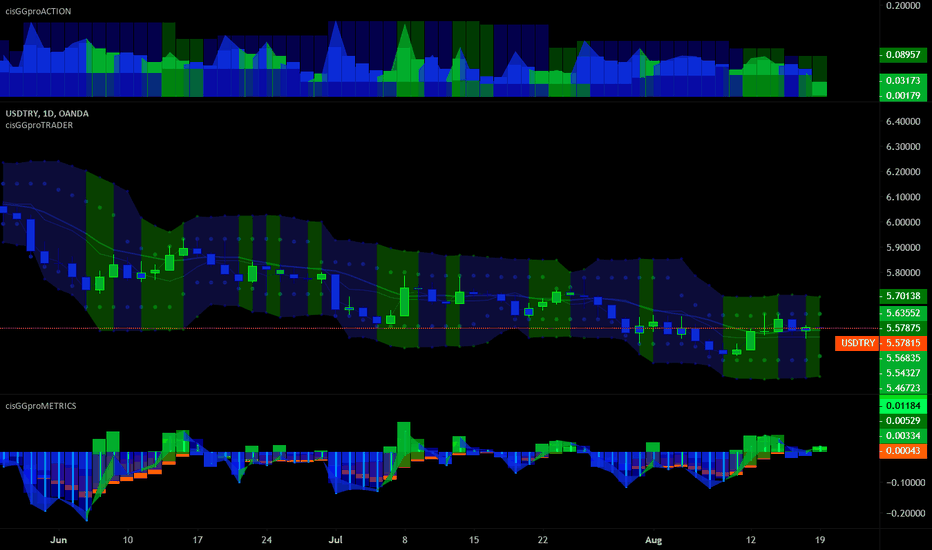This screenshot has width=932, height=550.
Task: Click the orange 0.00043 metrics value label
Action: (x=903, y=451)
